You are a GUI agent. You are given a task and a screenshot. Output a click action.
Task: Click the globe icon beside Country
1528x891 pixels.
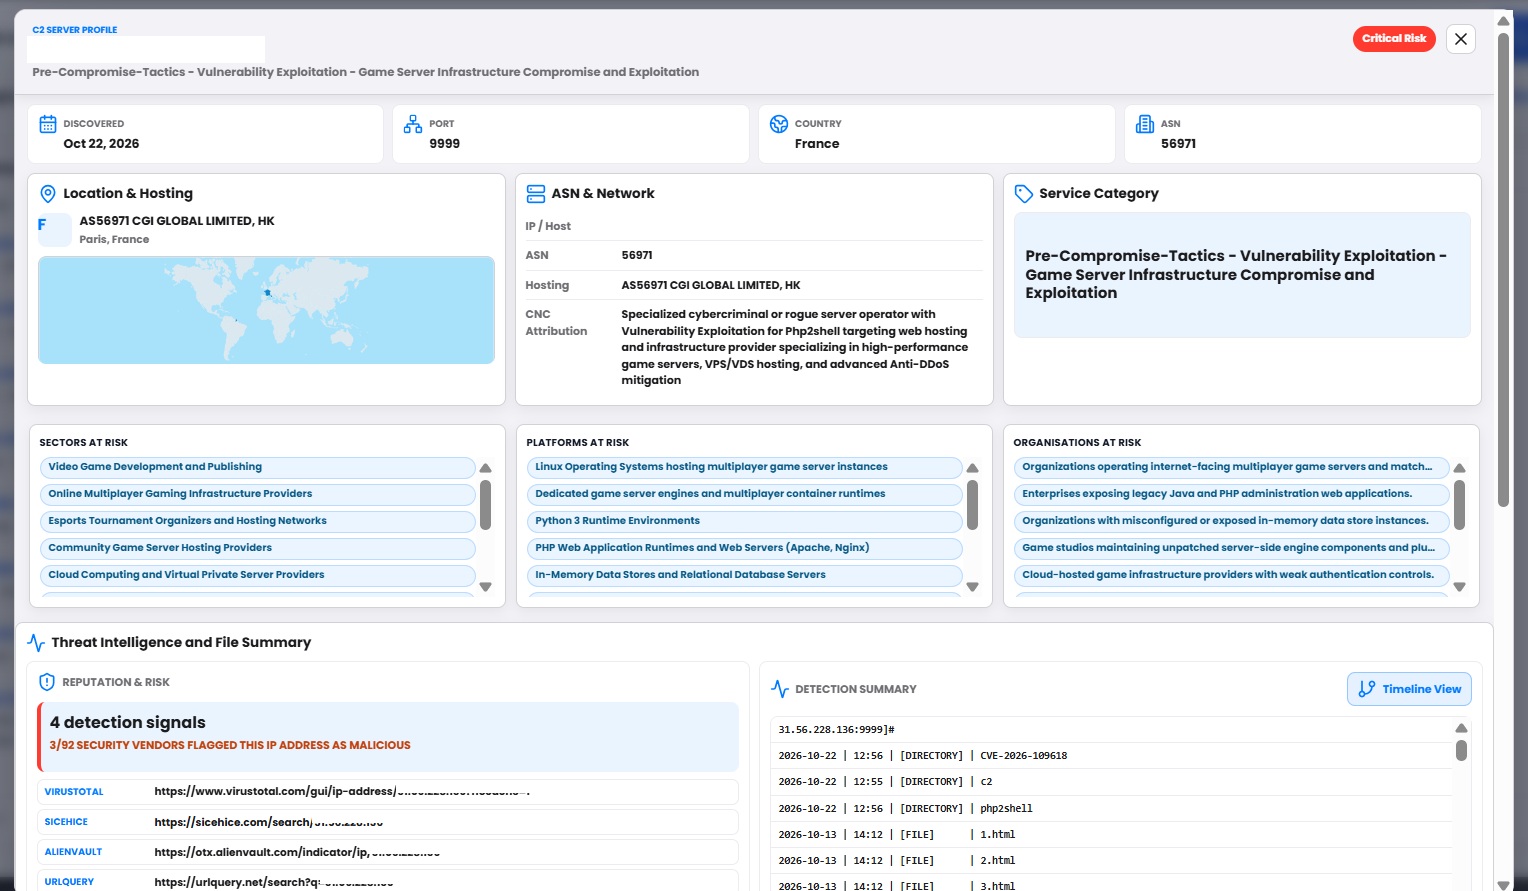point(779,124)
